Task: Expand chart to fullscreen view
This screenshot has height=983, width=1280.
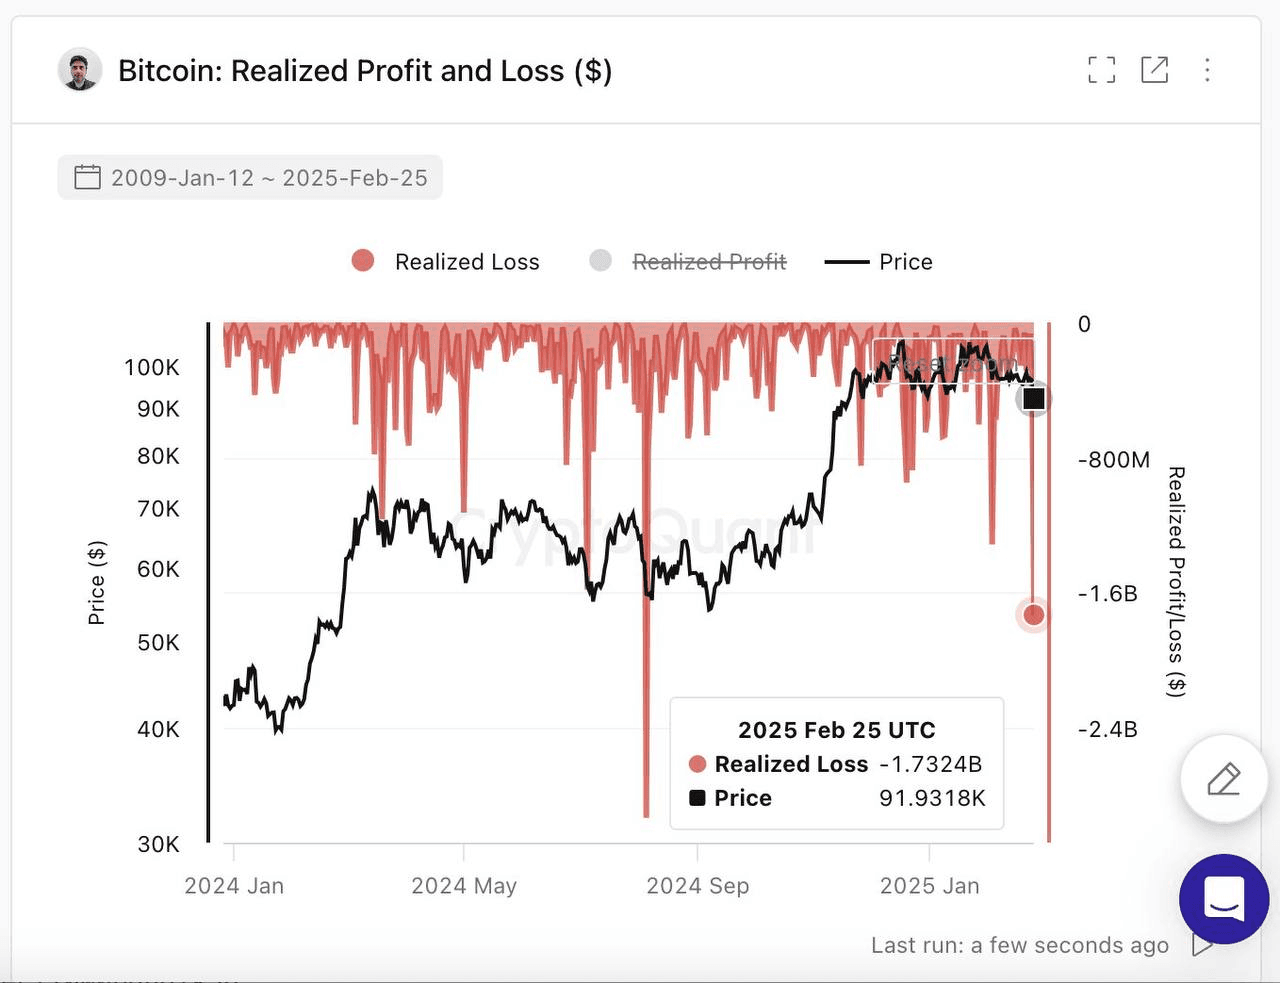Action: [1101, 70]
